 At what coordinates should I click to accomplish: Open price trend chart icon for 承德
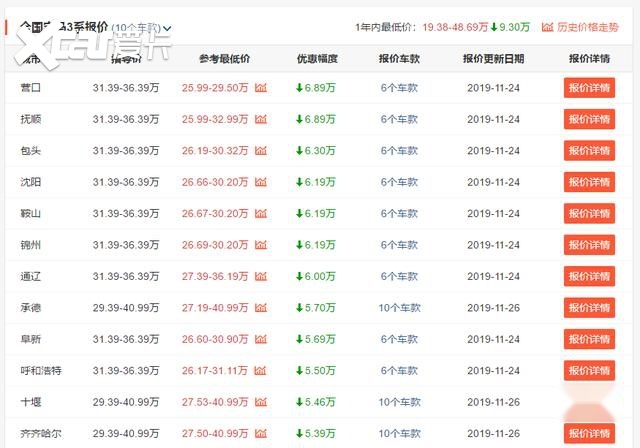point(261,308)
